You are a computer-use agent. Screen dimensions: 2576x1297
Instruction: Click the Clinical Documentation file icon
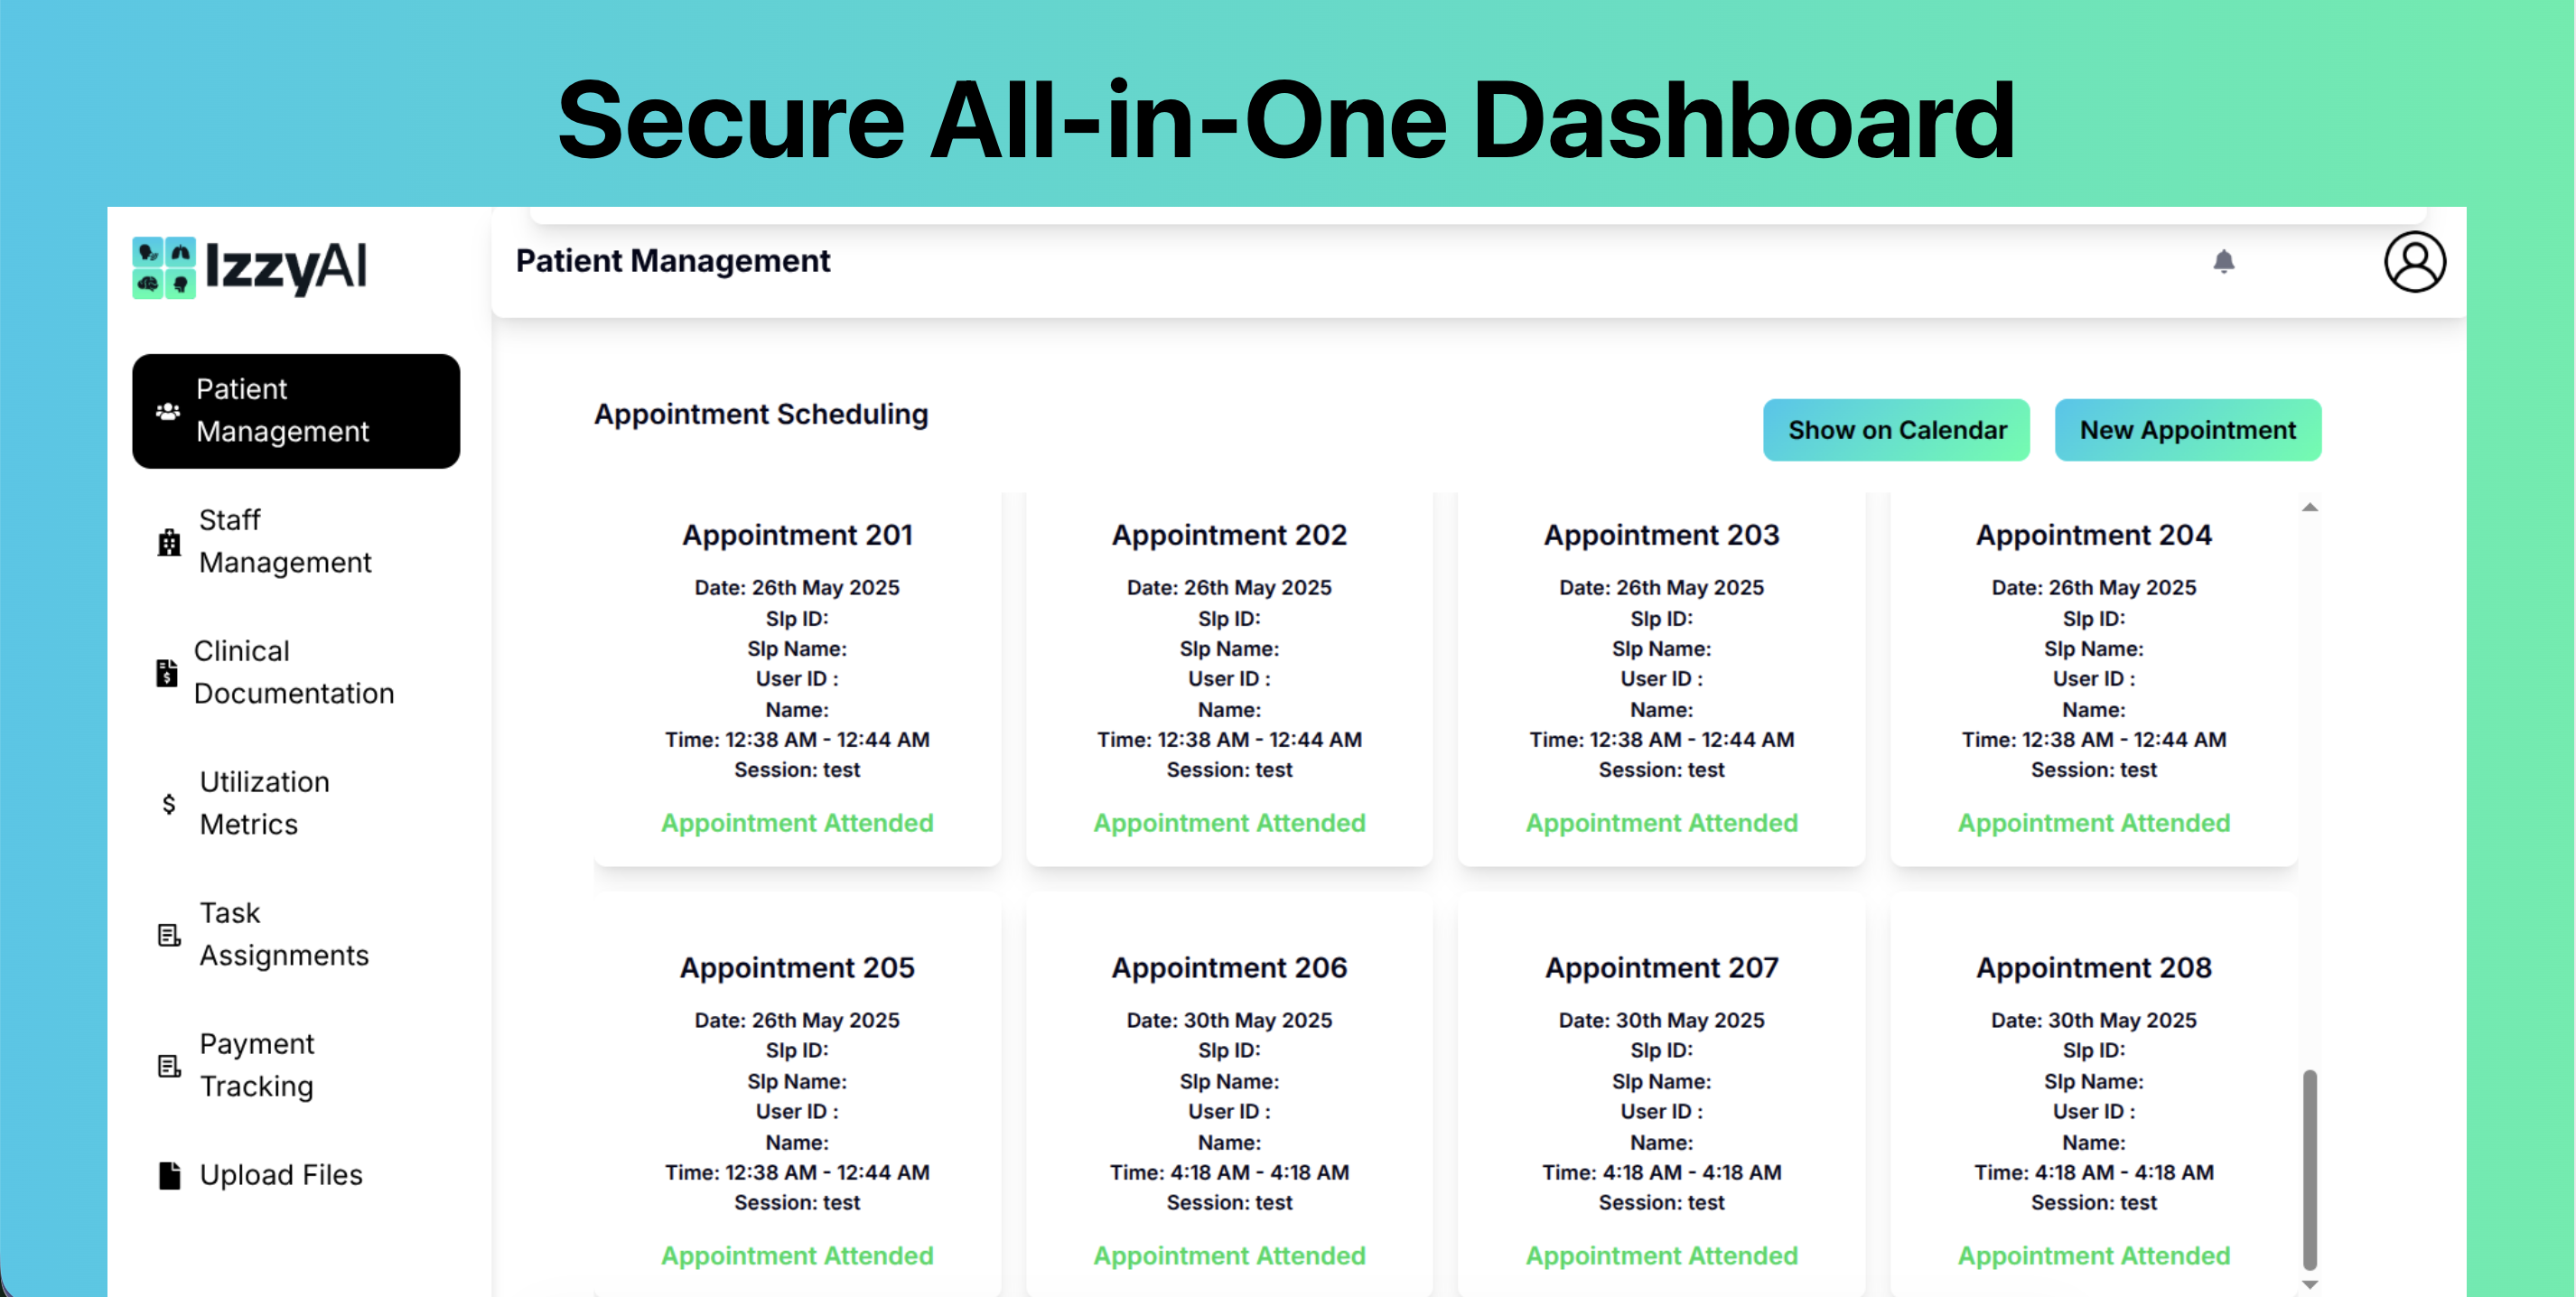click(167, 673)
